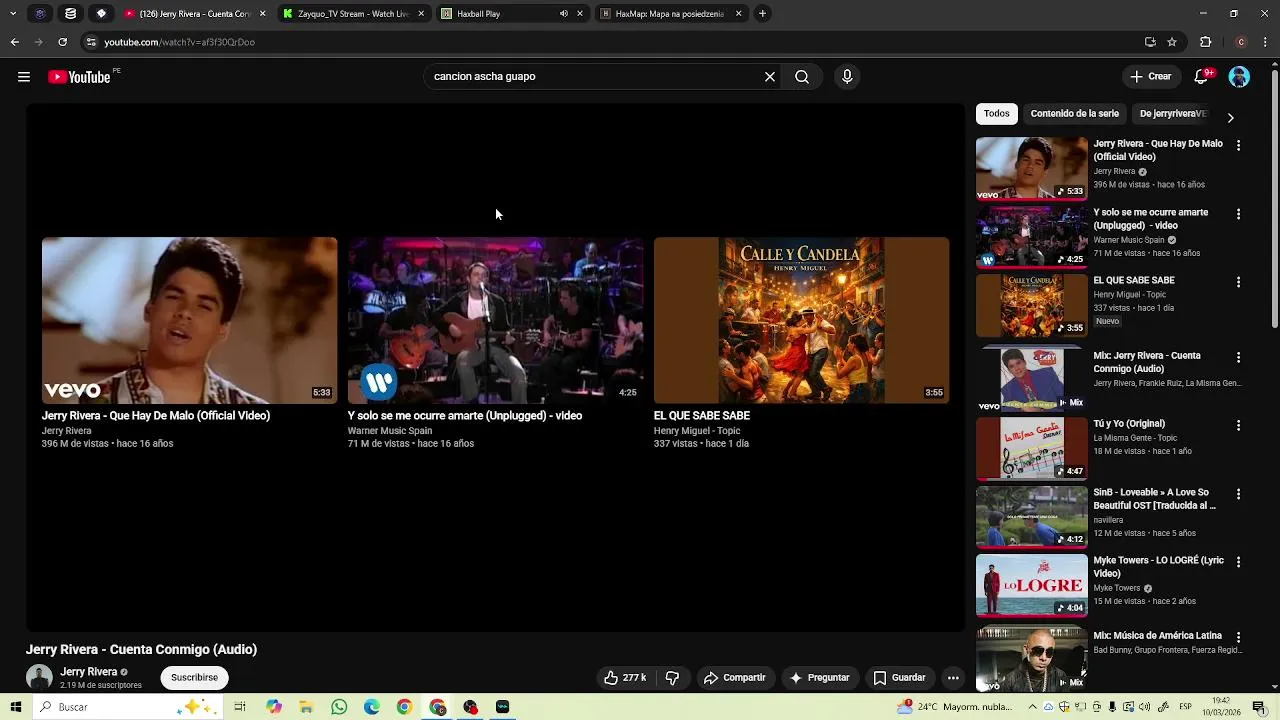Open options for Myke Towers LO LOGRÉ
Viewport: 1280px width, 720px height.
point(1238,562)
